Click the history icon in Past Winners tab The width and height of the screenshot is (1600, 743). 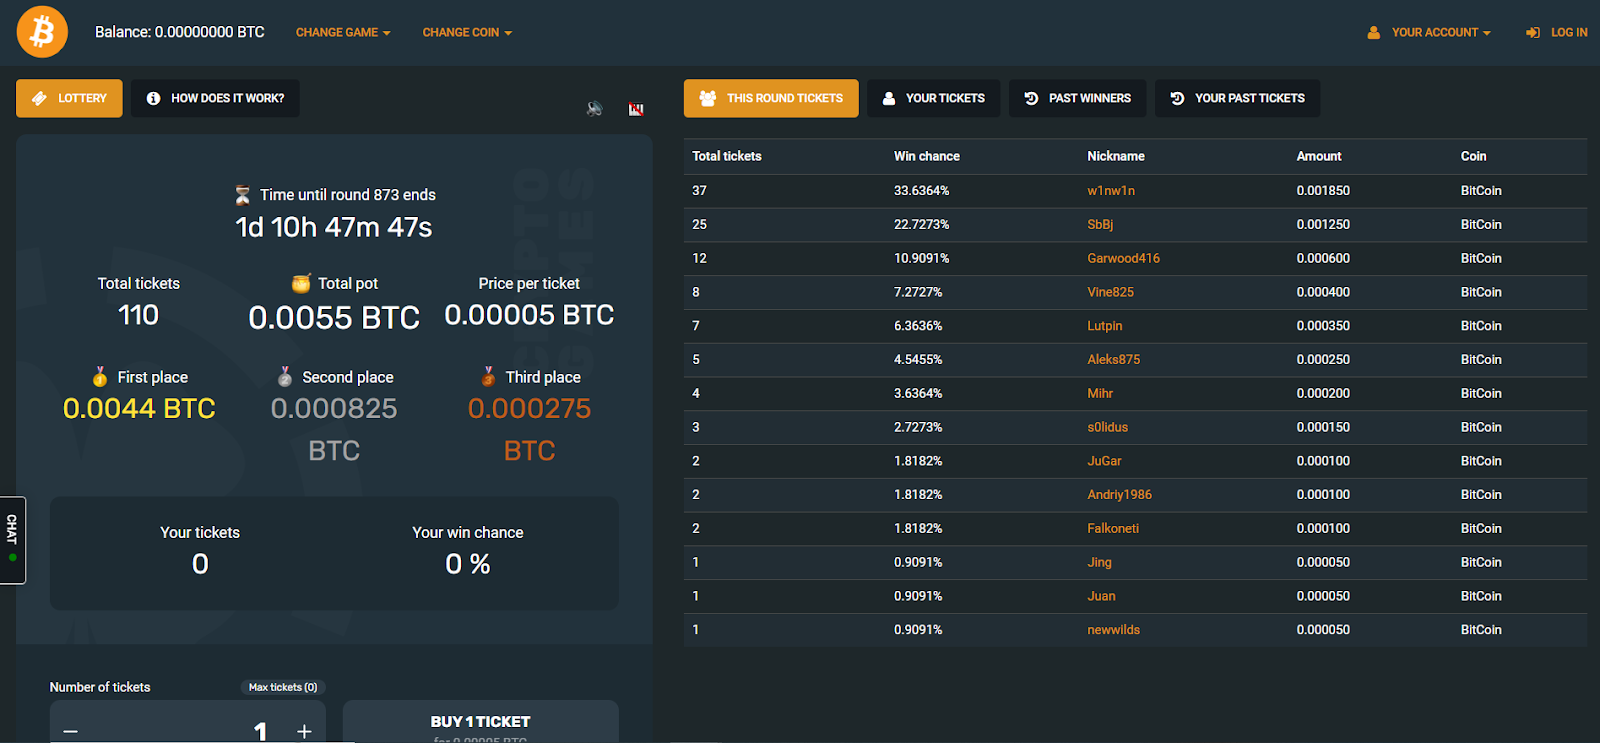tap(1031, 98)
